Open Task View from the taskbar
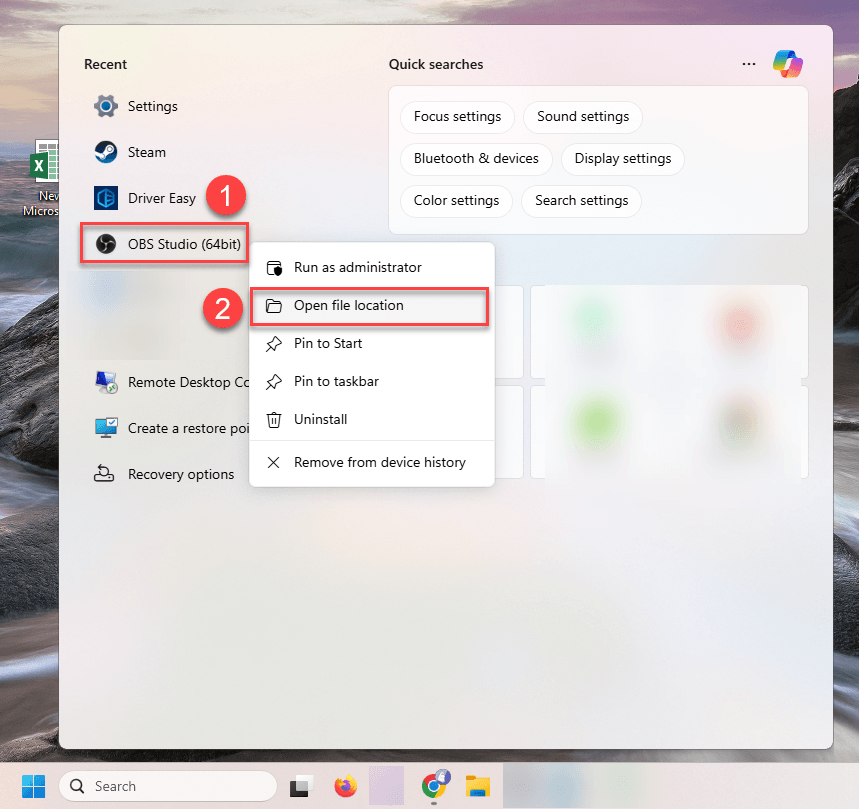The width and height of the screenshot is (859, 809). [301, 787]
